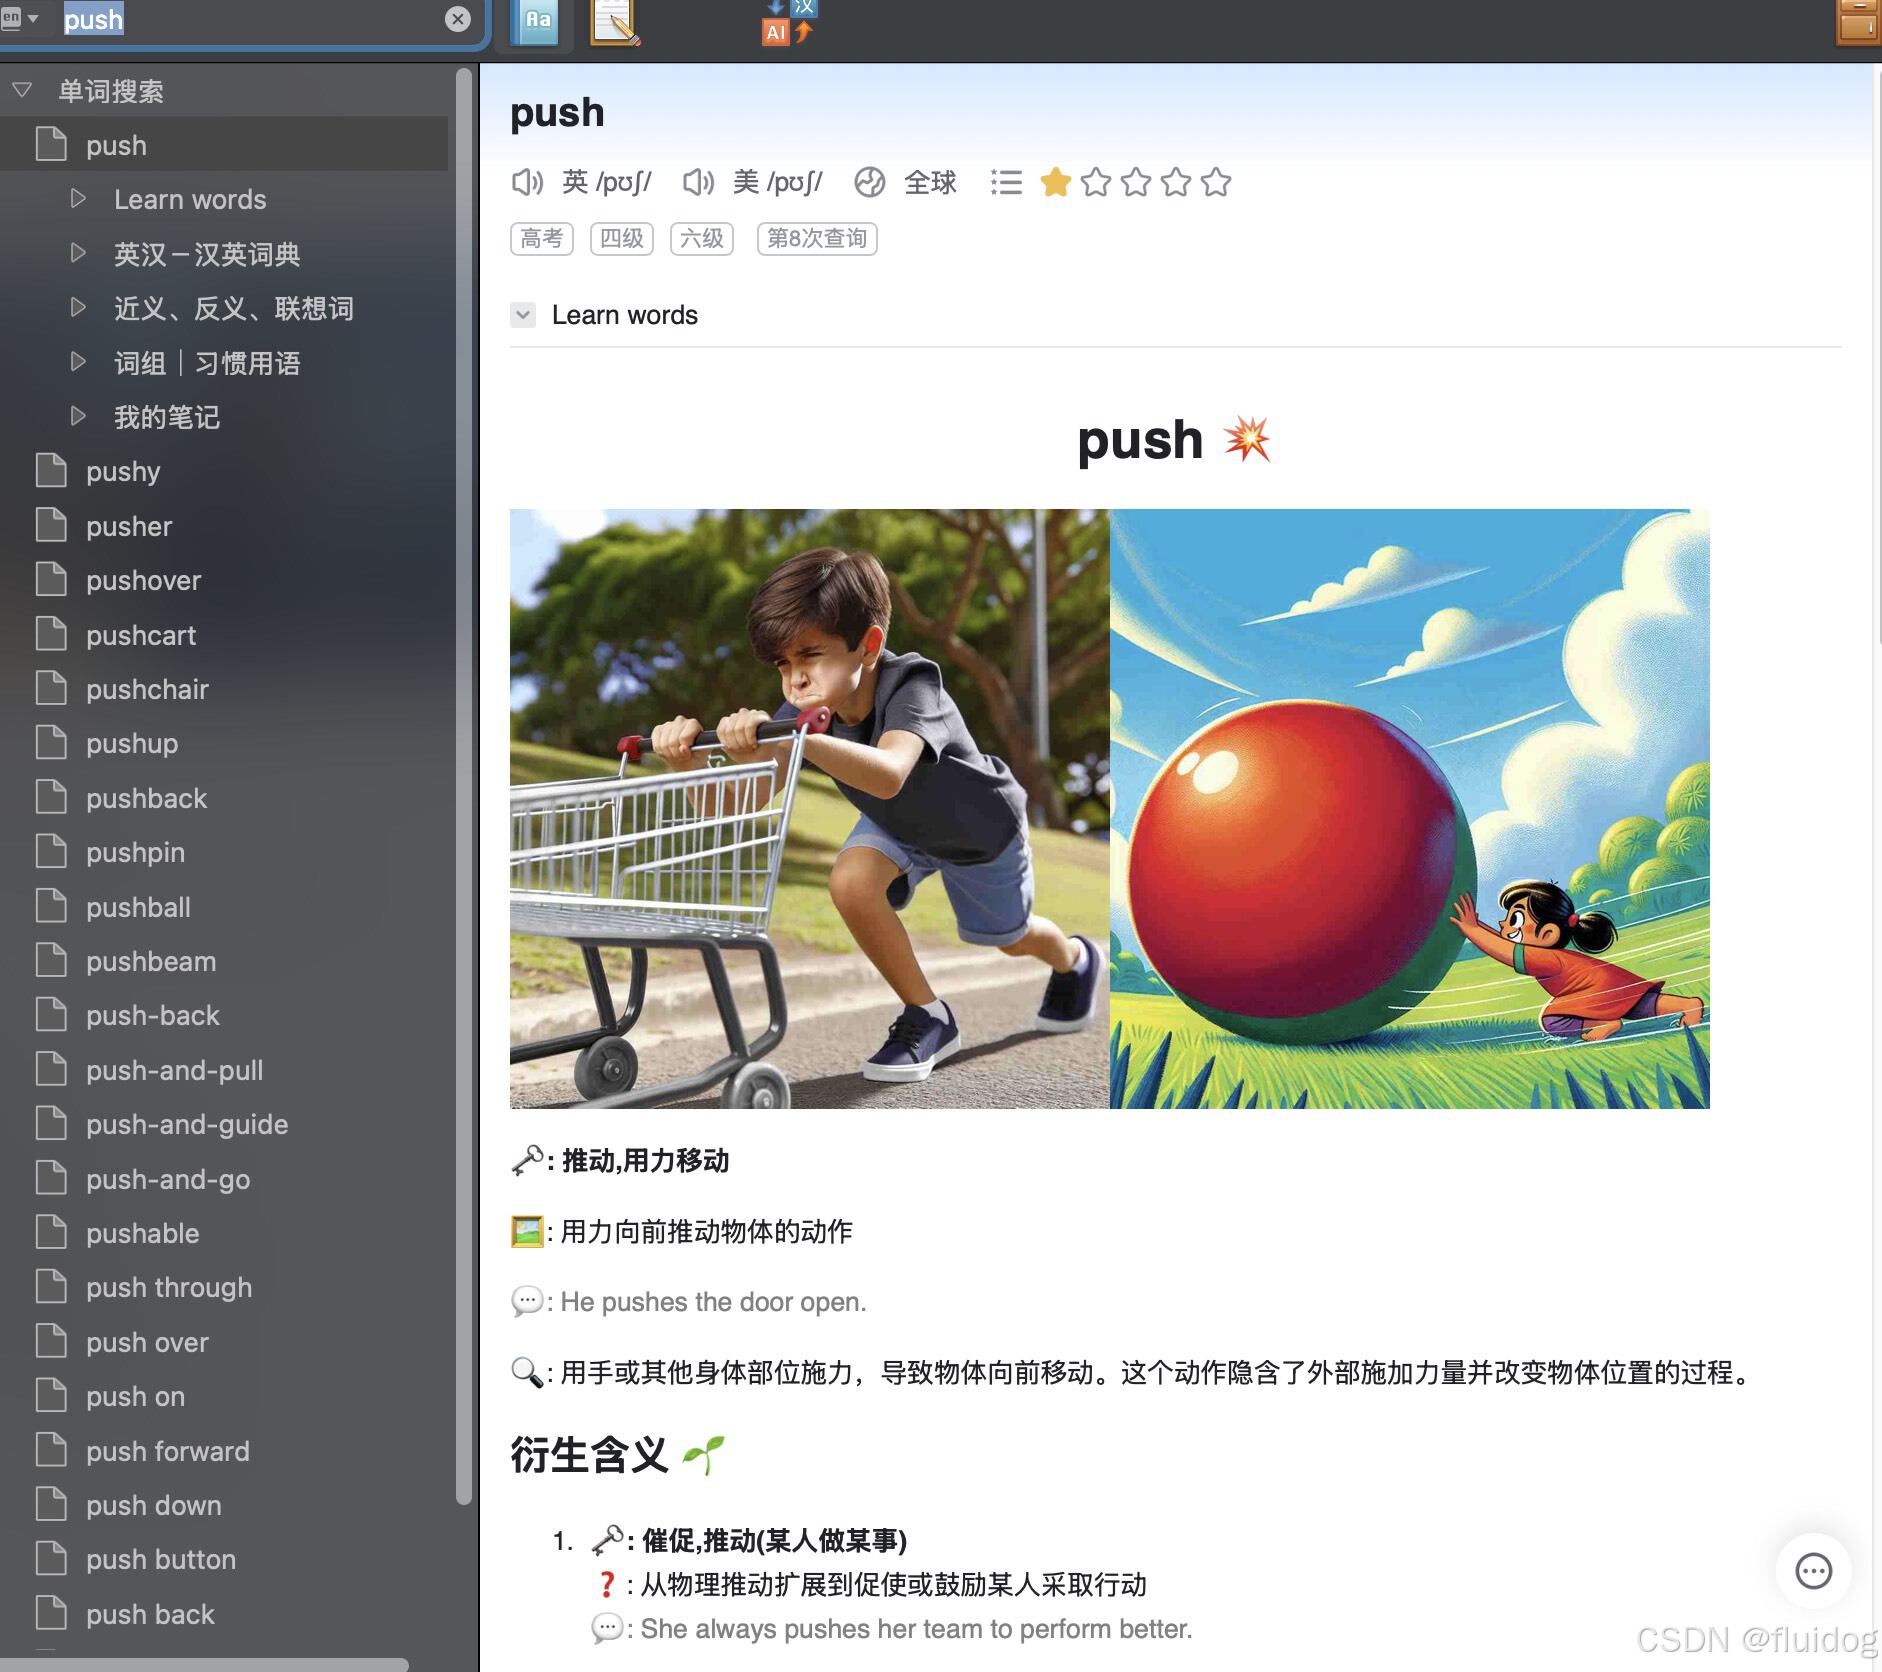Click the sidebar vertical scrollbar

463,785
